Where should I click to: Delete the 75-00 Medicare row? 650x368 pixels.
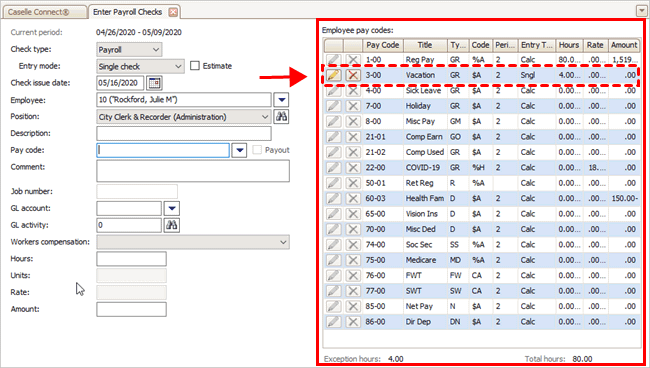353,260
